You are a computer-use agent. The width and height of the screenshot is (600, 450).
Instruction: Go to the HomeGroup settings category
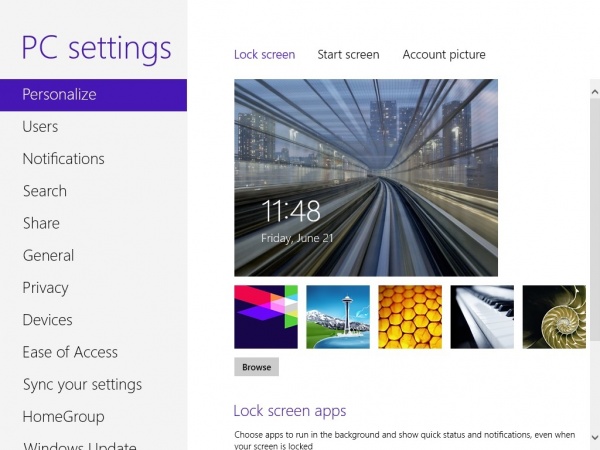(64, 417)
